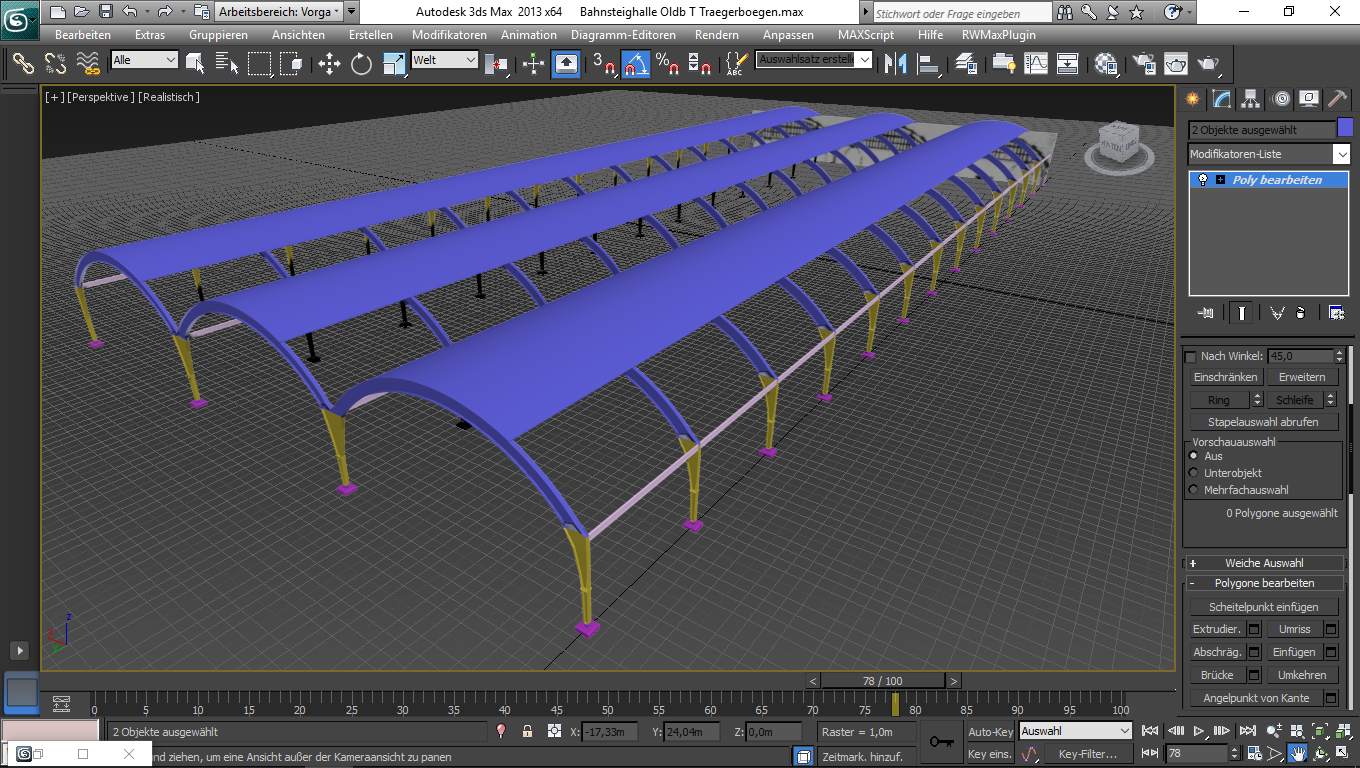The height and width of the screenshot is (768, 1360).
Task: Toggle the Angle Snap tool
Action: pyautogui.click(x=635, y=65)
